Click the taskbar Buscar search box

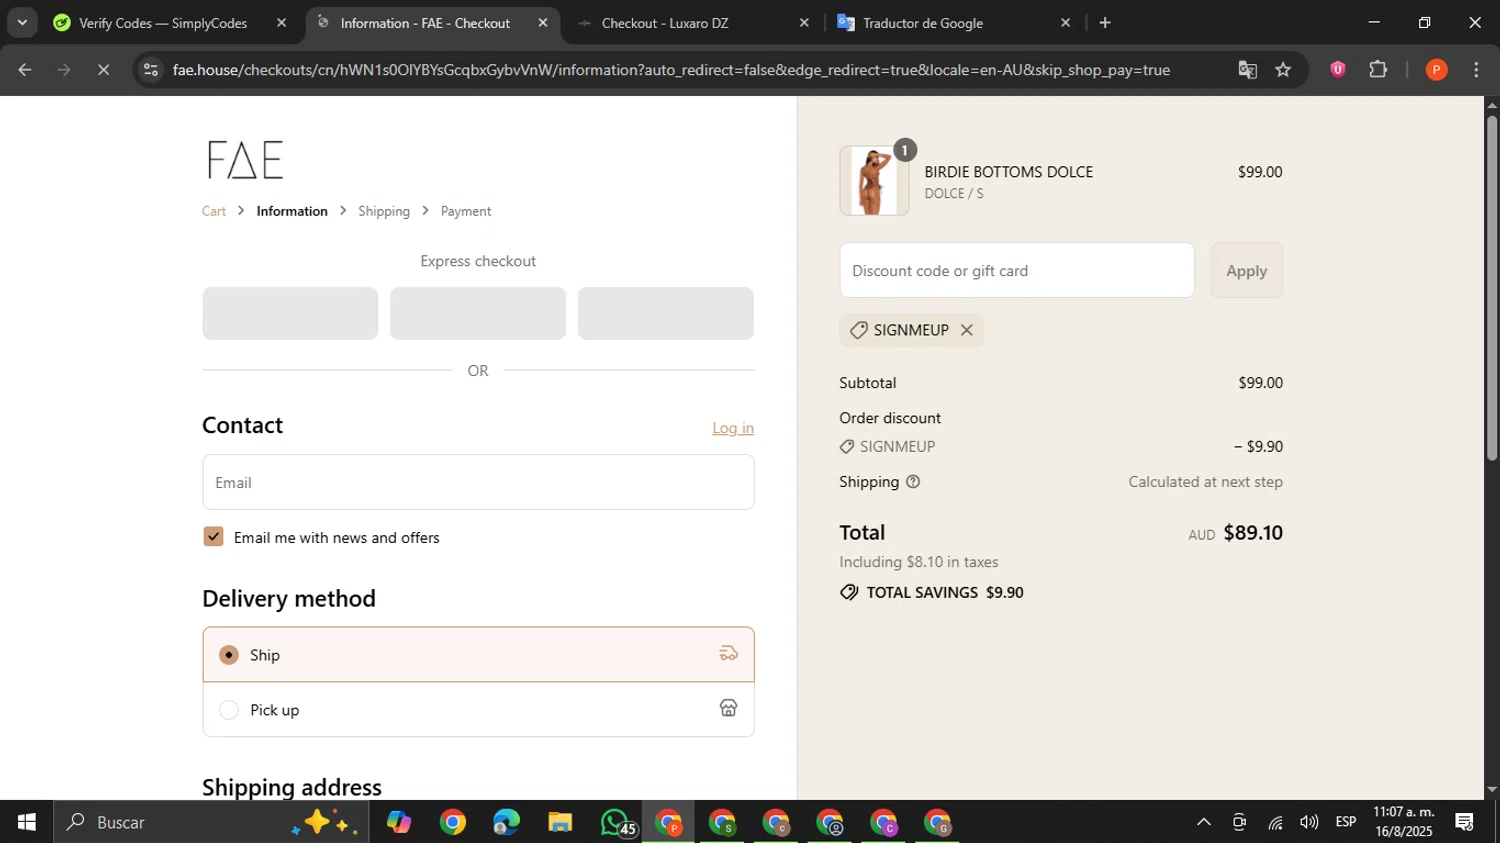[x=211, y=822]
